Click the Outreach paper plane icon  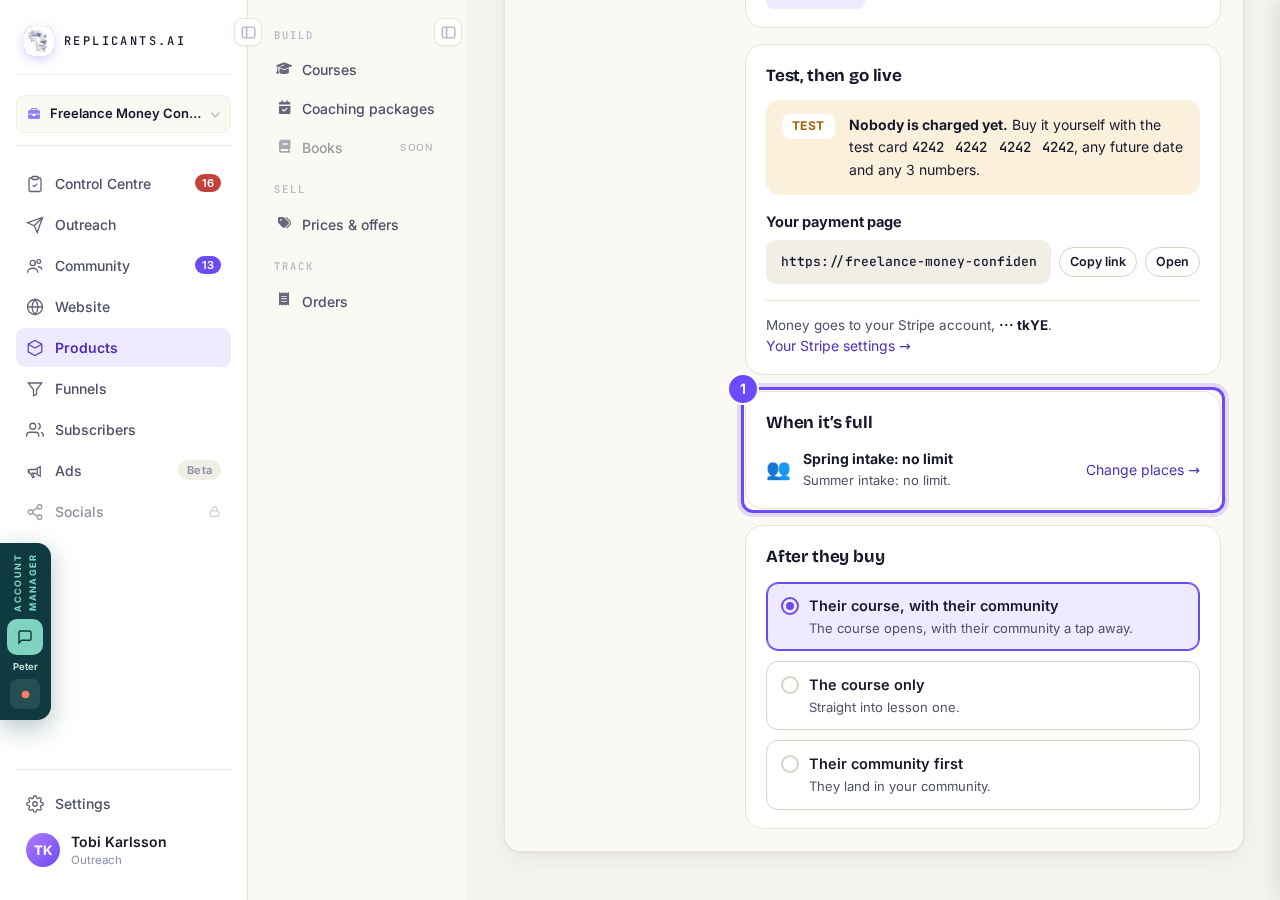click(x=35, y=225)
